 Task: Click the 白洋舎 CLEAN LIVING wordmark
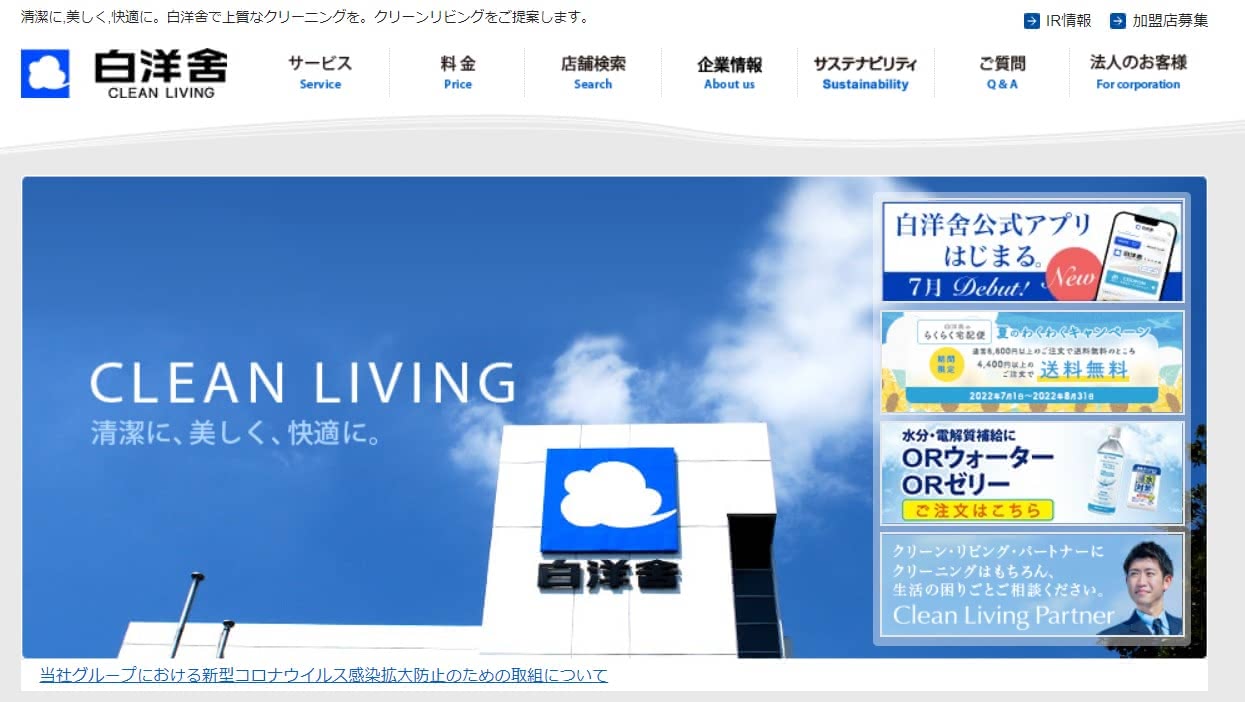[x=161, y=74]
